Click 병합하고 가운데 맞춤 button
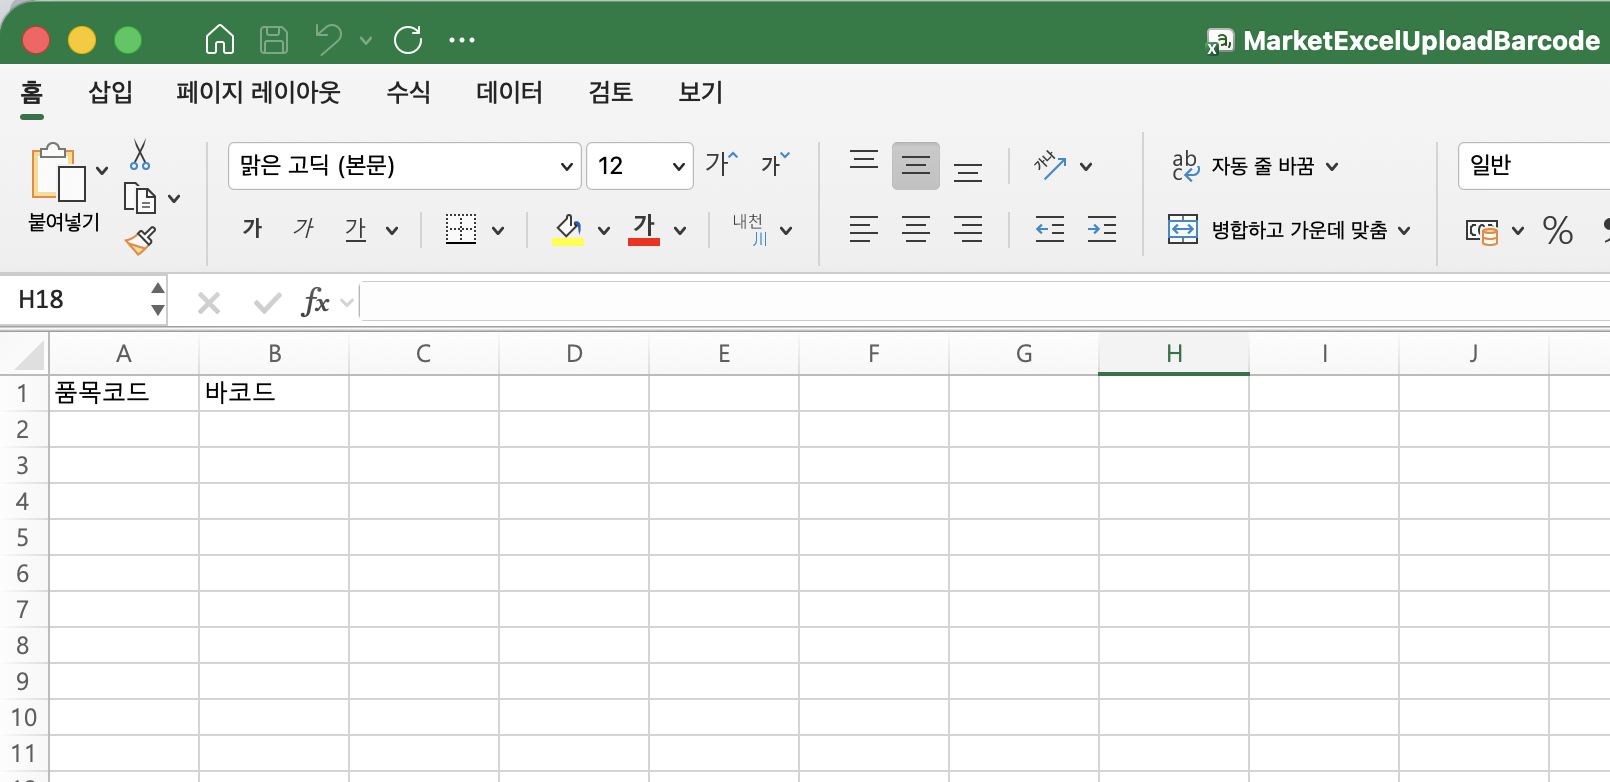Screen dimensions: 1610x782 (1289, 230)
